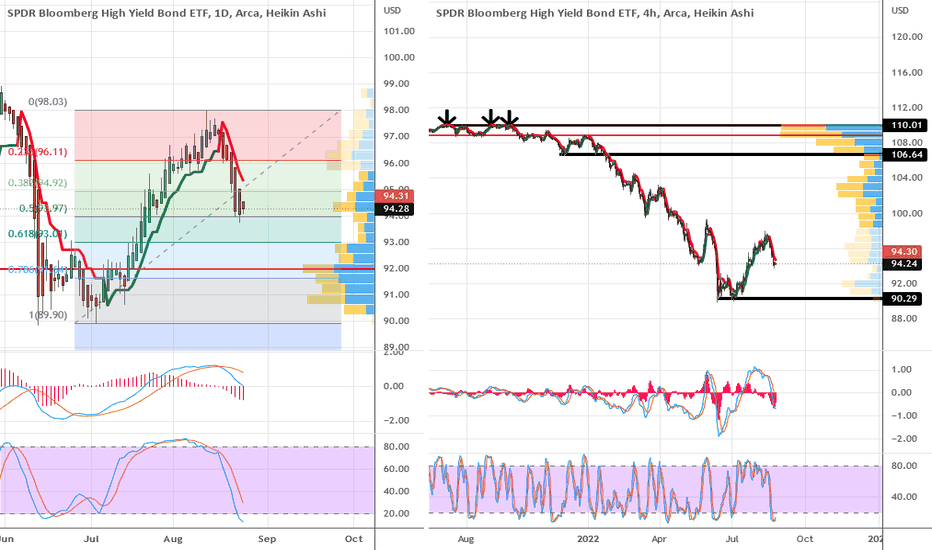This screenshot has width=932, height=550.
Task: Click the Jul label on the 4h time axis
Action: (x=732, y=539)
